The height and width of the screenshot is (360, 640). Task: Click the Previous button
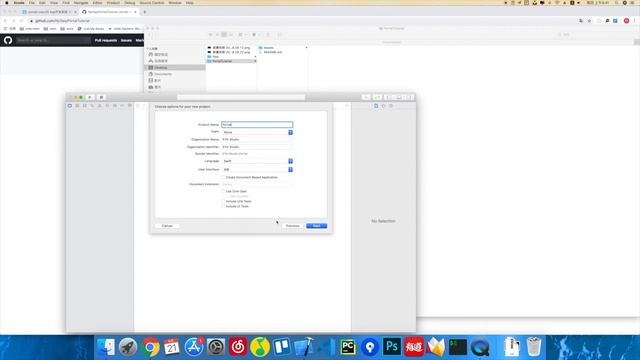[x=292, y=226]
